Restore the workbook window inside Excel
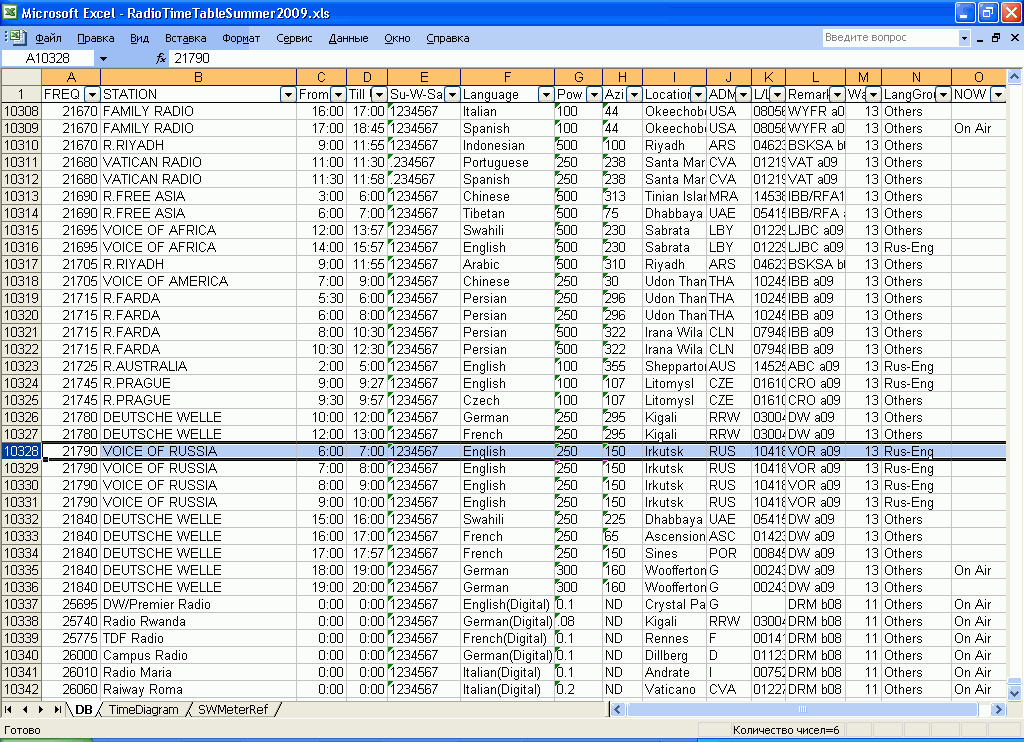The image size is (1024, 742). [996, 38]
